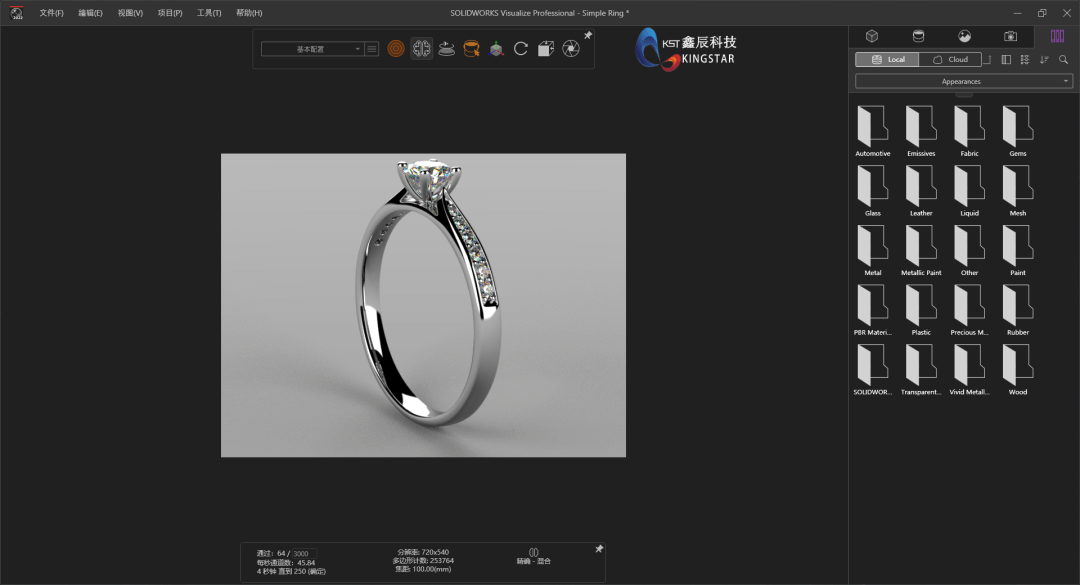Click the 3D object manipulation axis icon
Image resolution: width=1080 pixels, height=585 pixels.
(x=496, y=47)
